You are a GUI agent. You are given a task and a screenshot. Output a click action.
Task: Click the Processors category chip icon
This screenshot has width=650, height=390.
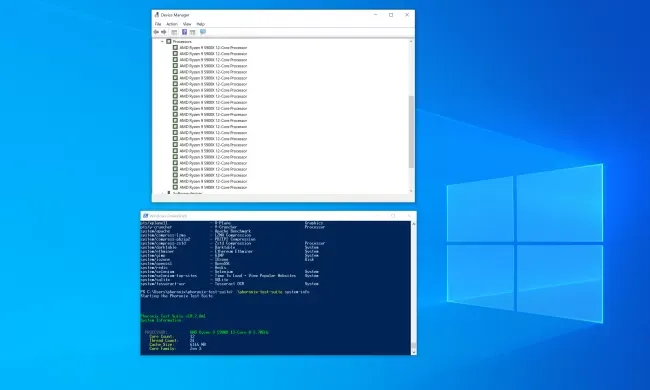pyautogui.click(x=169, y=41)
